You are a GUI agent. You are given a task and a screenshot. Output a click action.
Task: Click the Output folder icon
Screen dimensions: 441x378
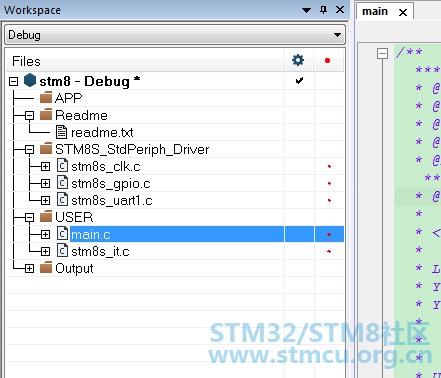point(46,267)
